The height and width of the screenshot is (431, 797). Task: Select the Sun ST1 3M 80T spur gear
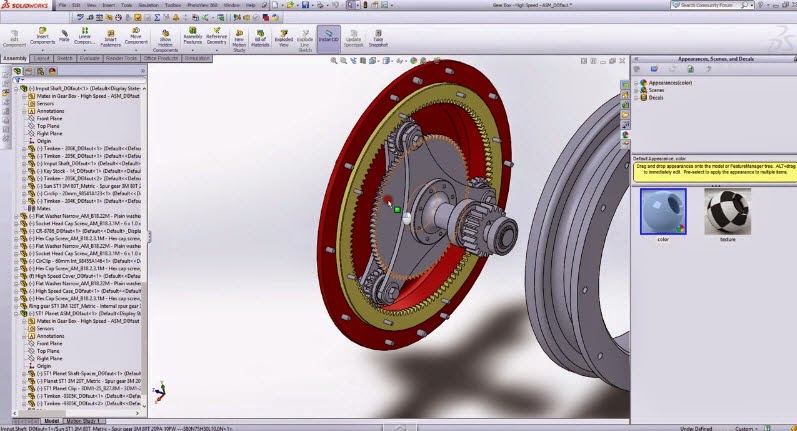point(85,186)
